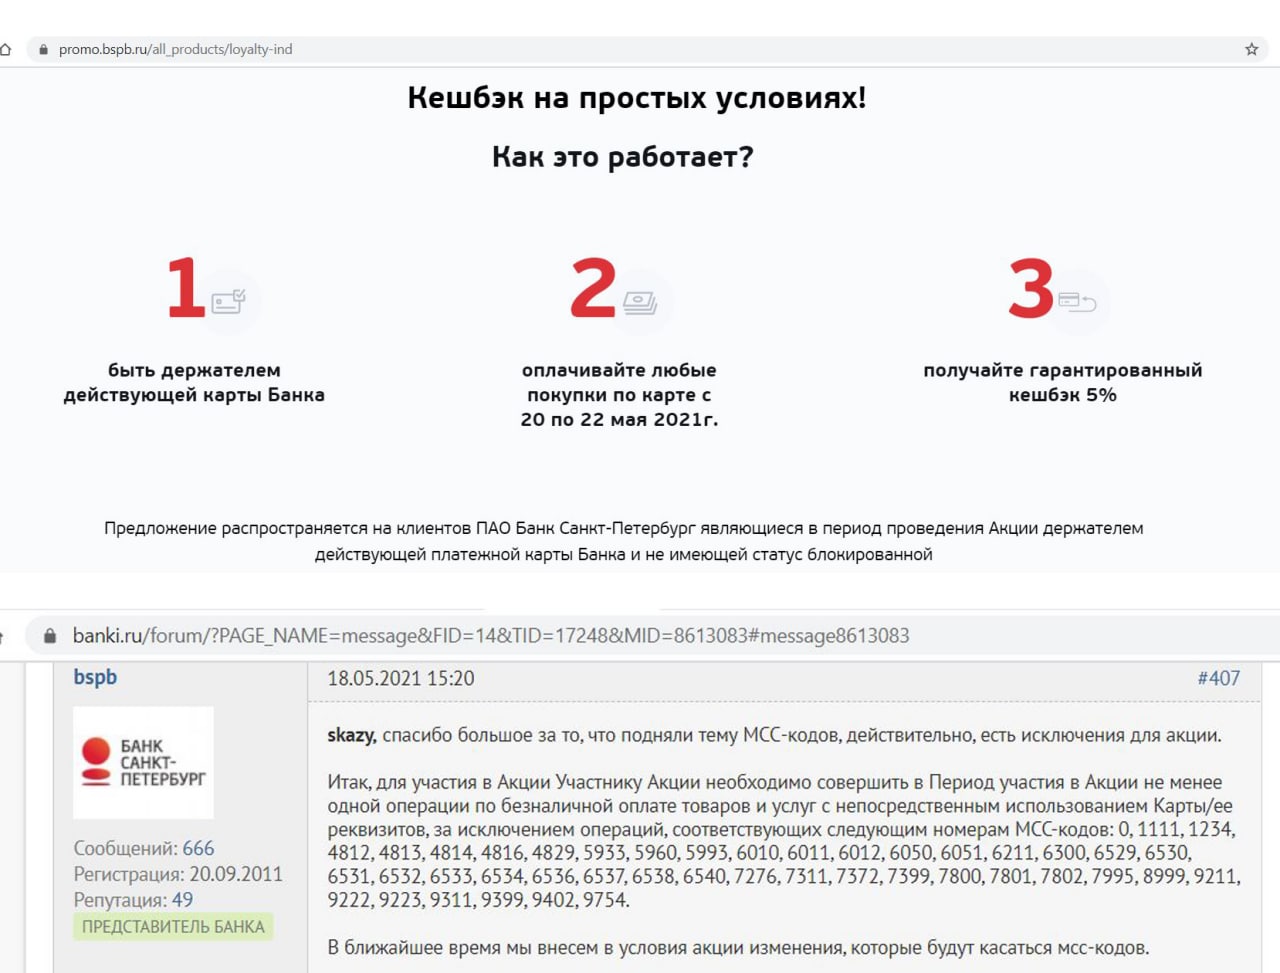The height and width of the screenshot is (973, 1280).
Task: Click the text быть держателем действующей карты Банка
Action: point(194,382)
